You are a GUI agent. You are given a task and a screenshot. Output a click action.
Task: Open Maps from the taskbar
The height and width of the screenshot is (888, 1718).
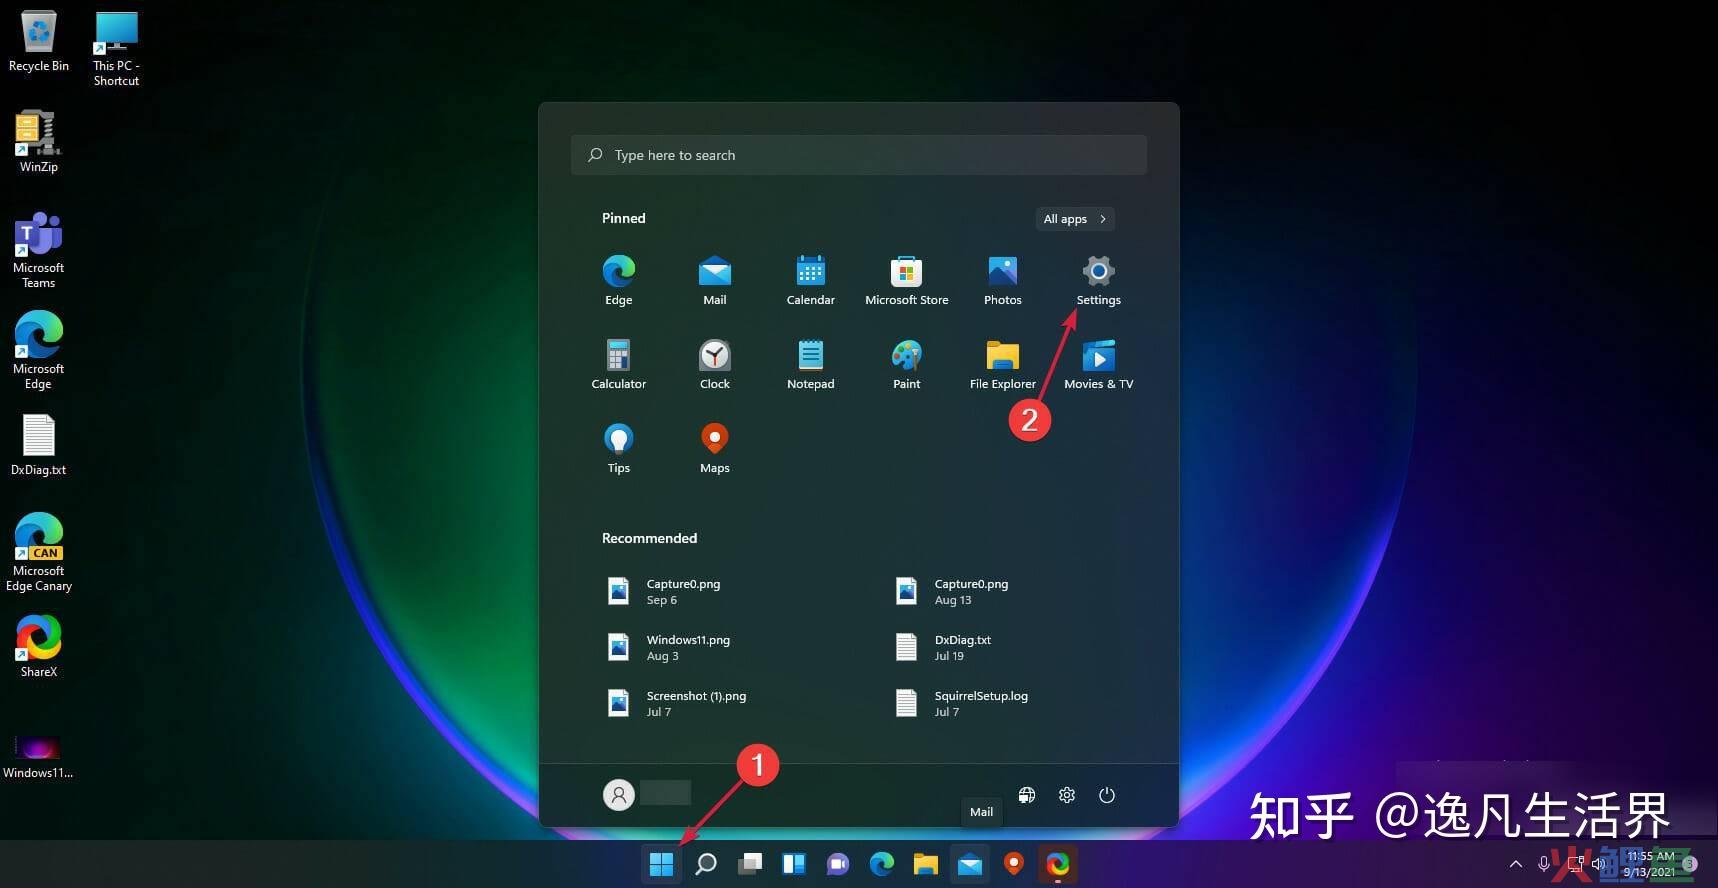(1014, 864)
